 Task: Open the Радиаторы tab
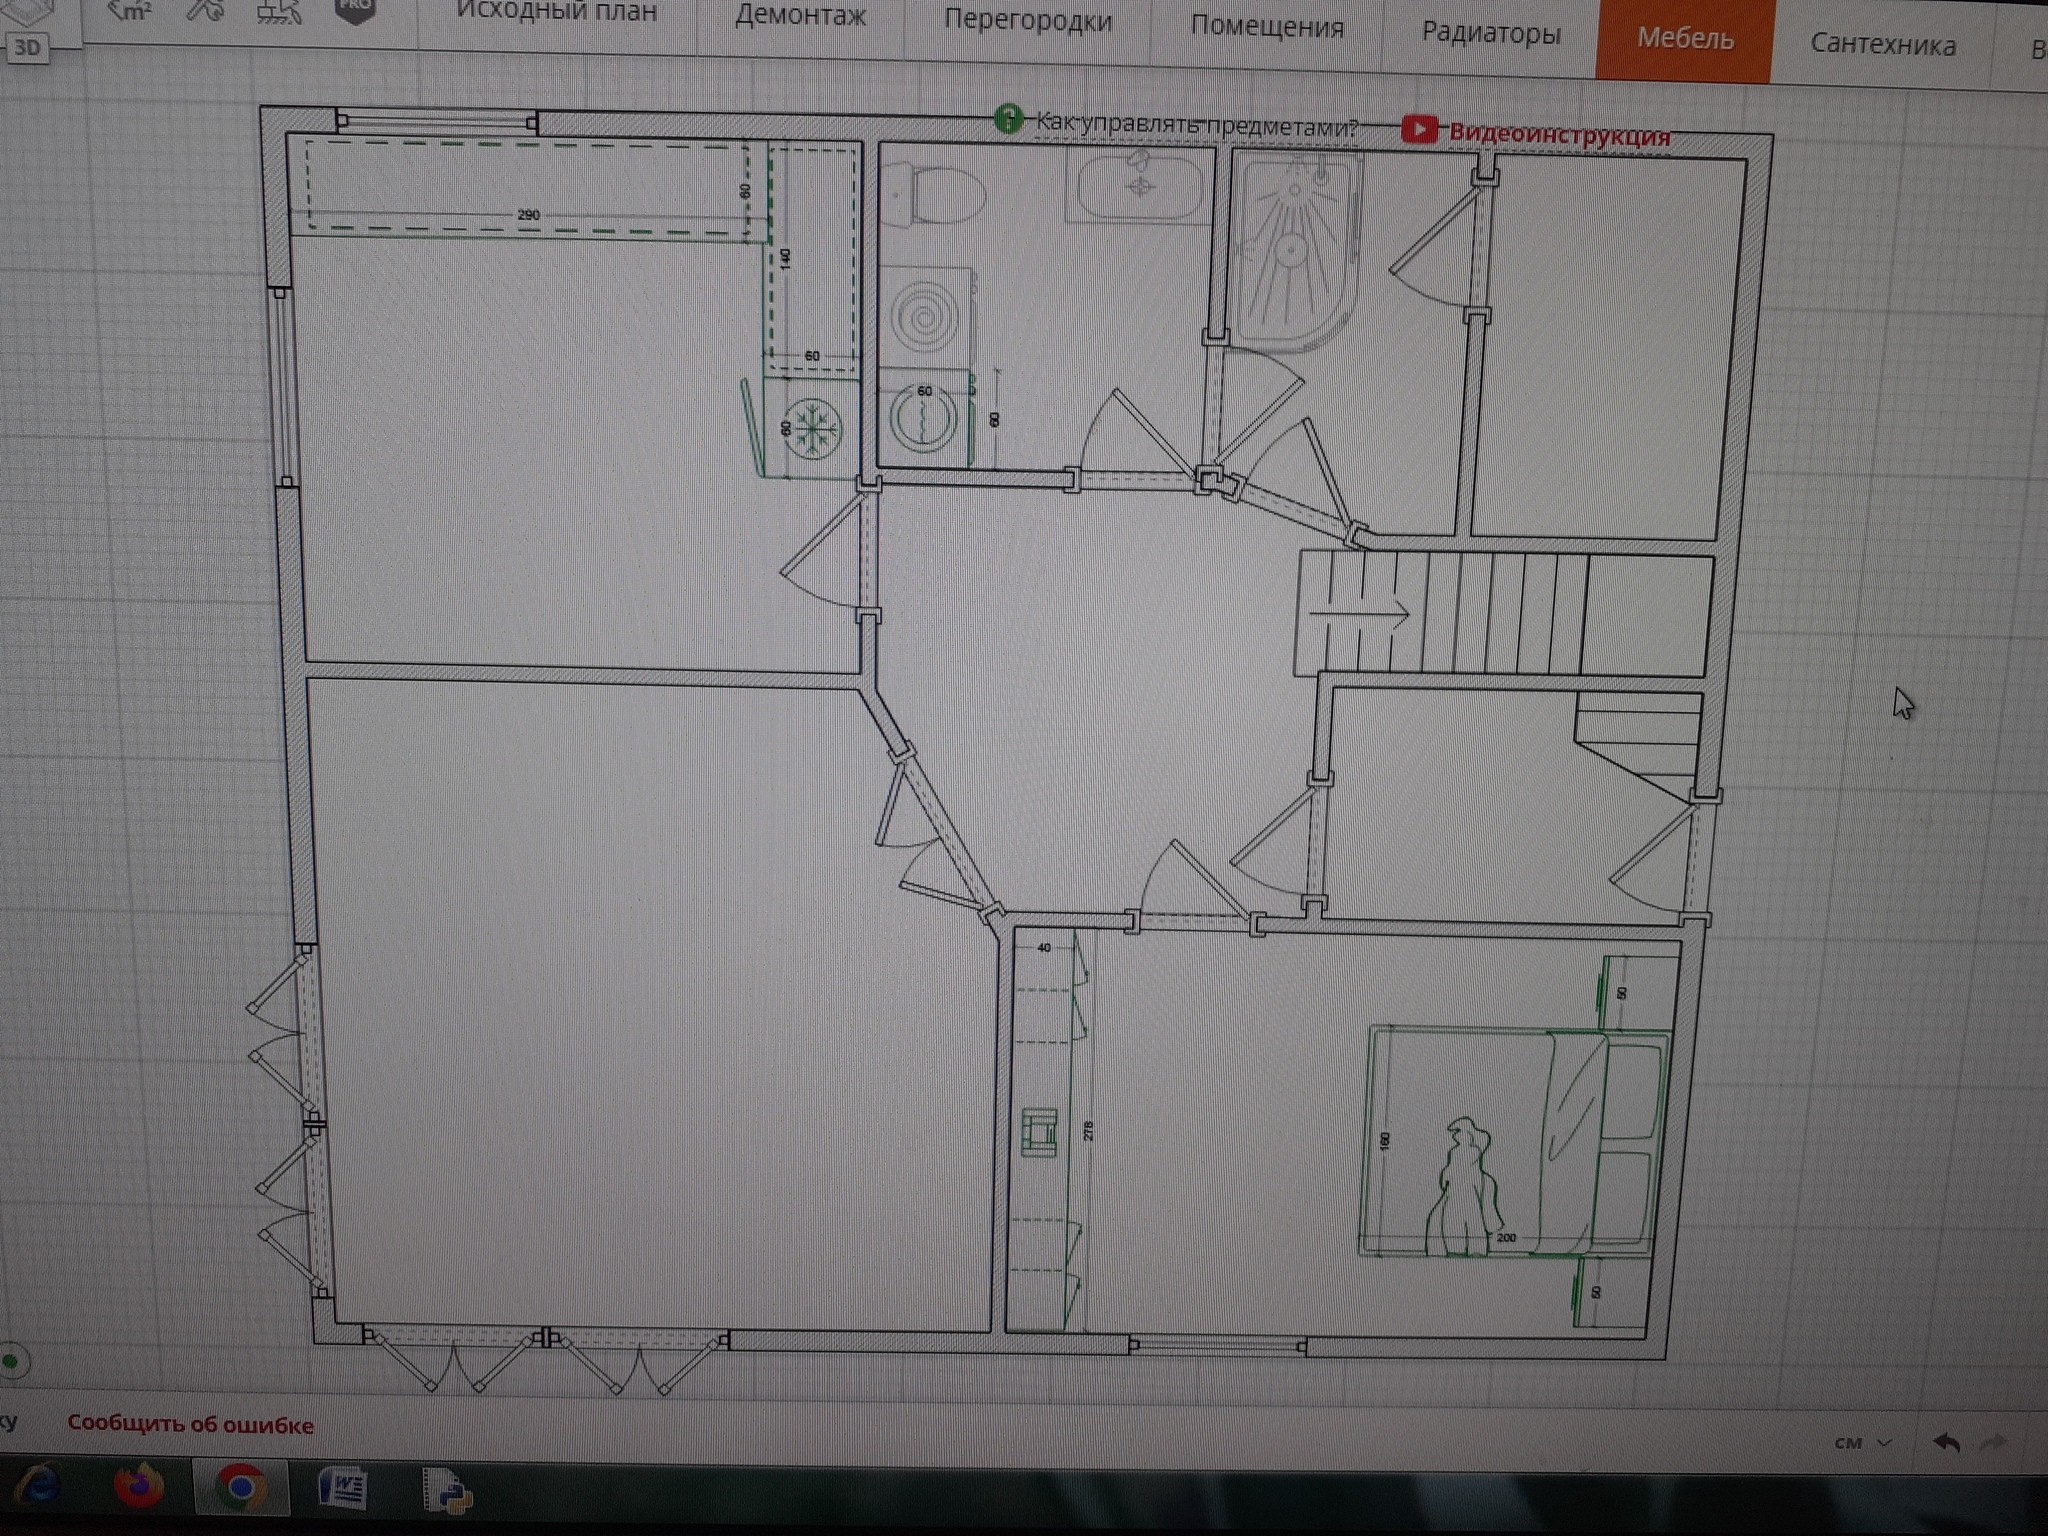coord(1490,33)
